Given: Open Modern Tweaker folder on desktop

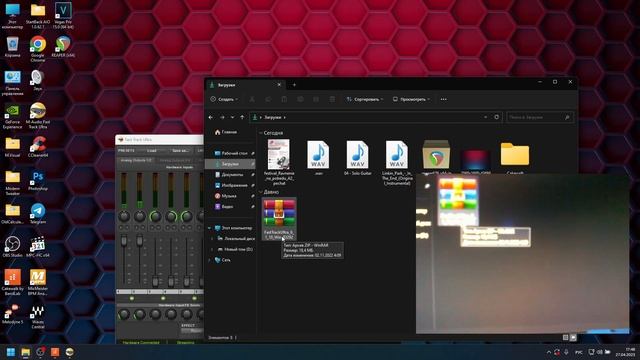Looking at the screenshot, I should (12, 183).
